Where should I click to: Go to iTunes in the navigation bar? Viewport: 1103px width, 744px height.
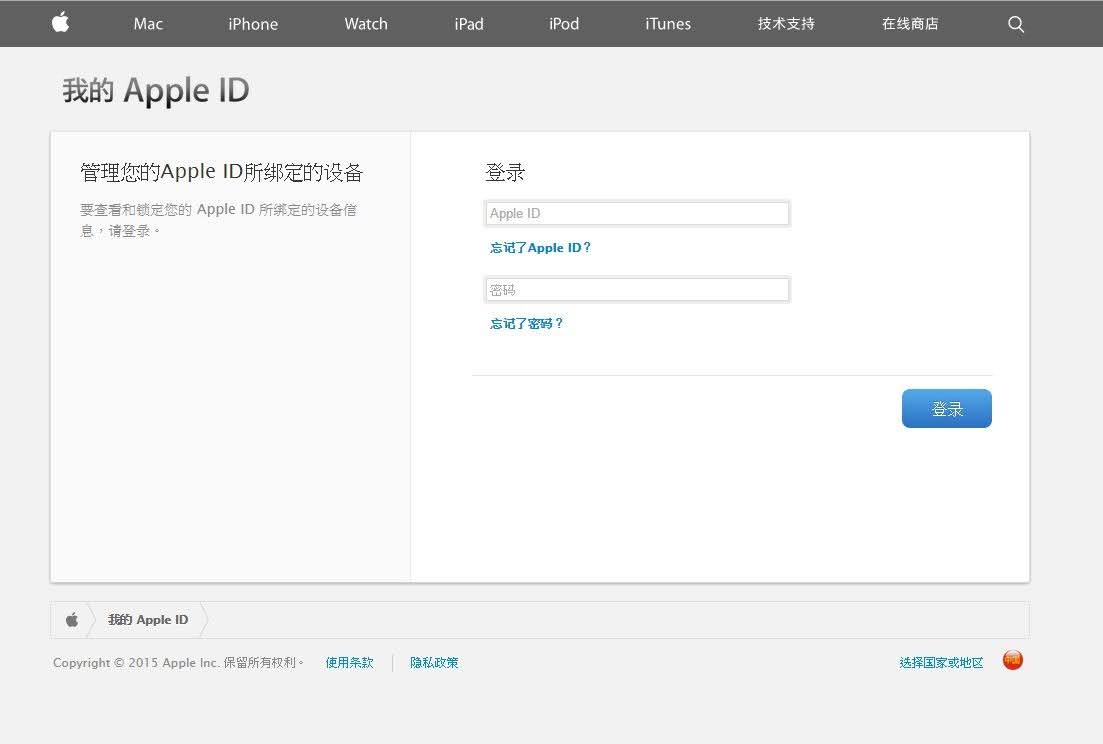[x=668, y=24]
